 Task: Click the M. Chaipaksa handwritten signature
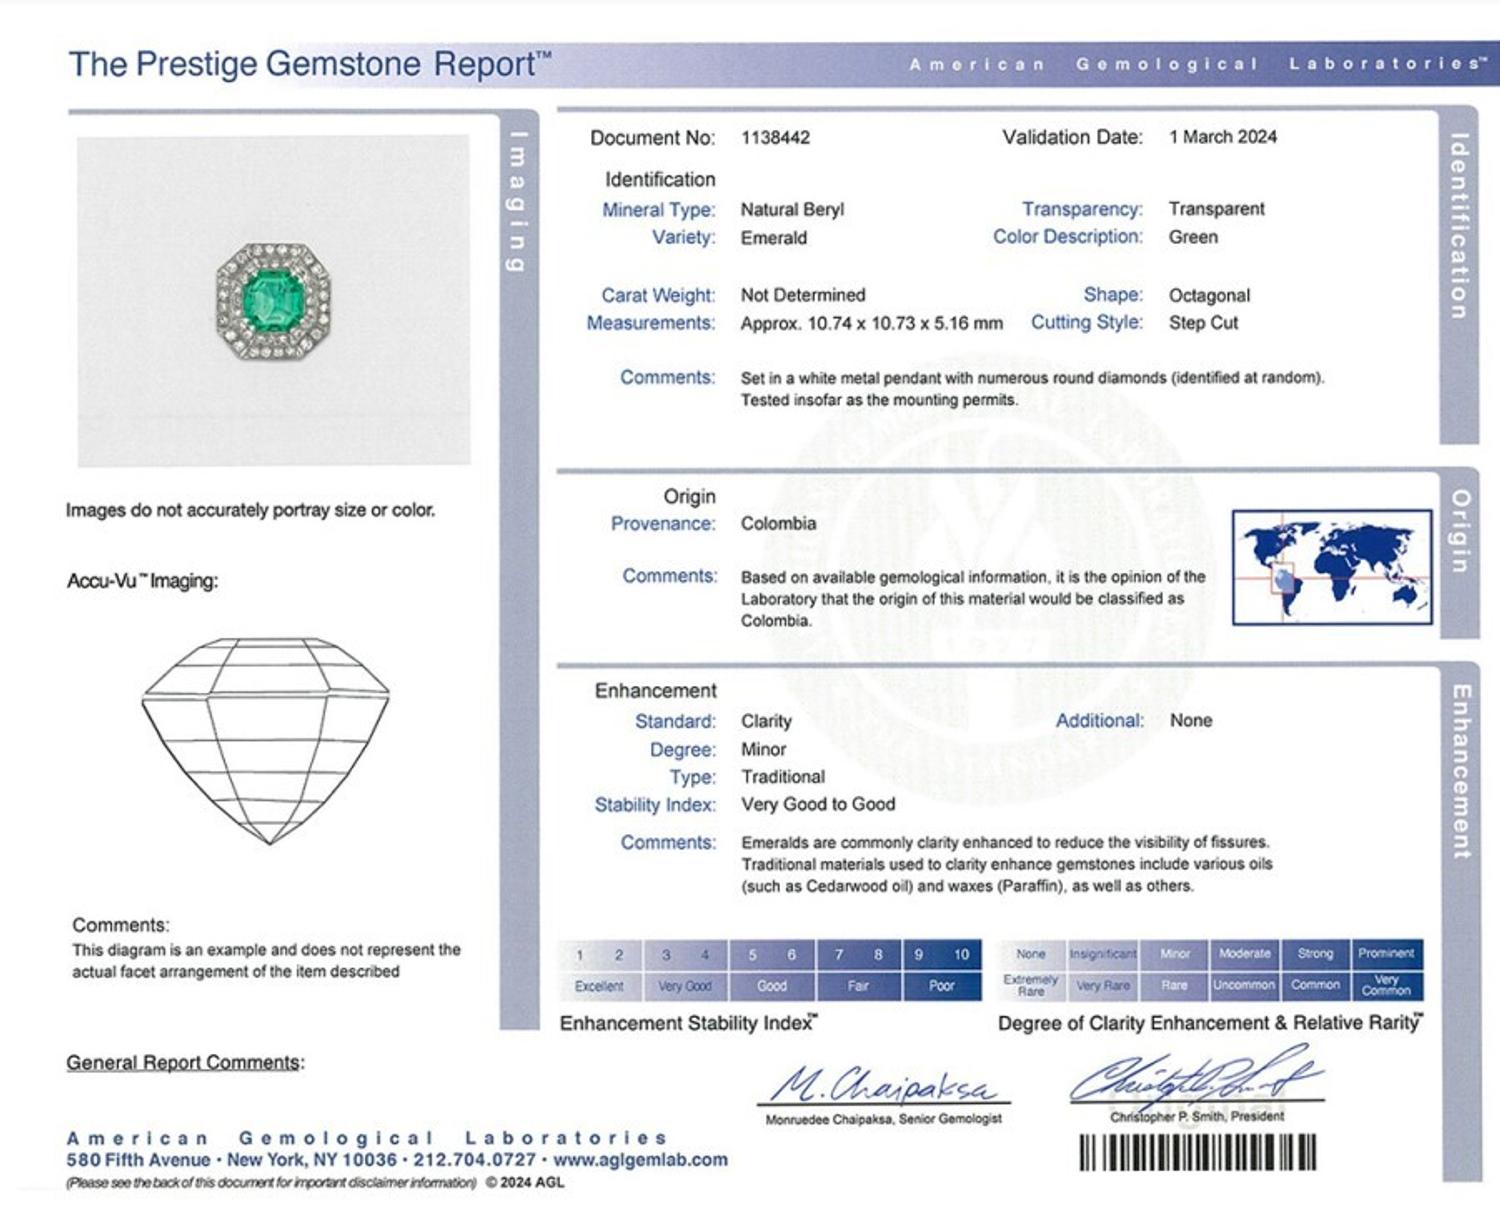(x=884, y=1083)
